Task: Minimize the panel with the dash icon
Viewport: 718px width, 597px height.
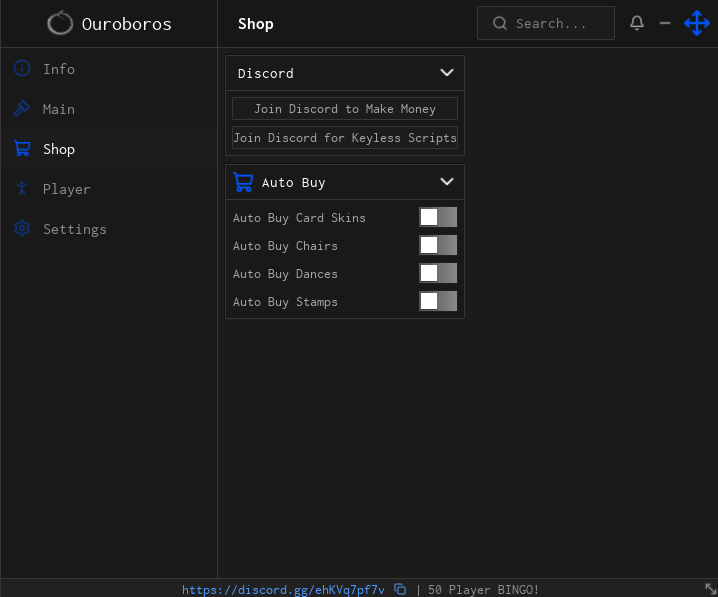Action: click(x=664, y=23)
